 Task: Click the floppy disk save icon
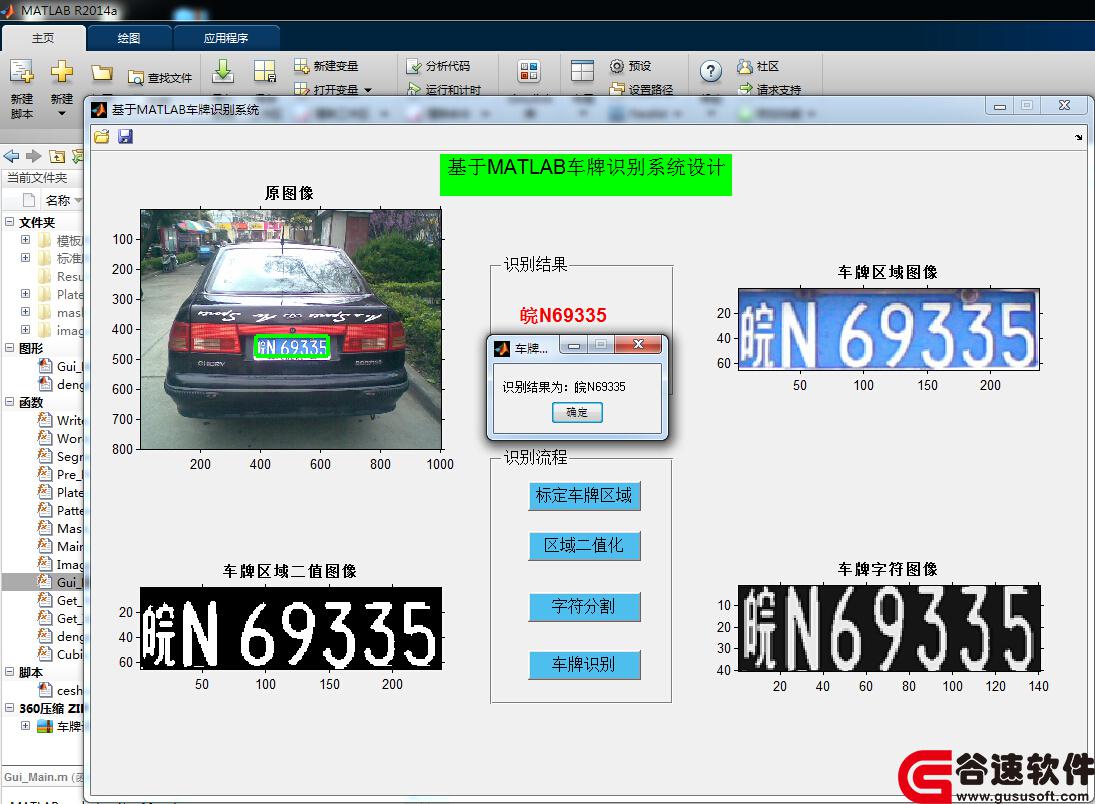click(125, 136)
